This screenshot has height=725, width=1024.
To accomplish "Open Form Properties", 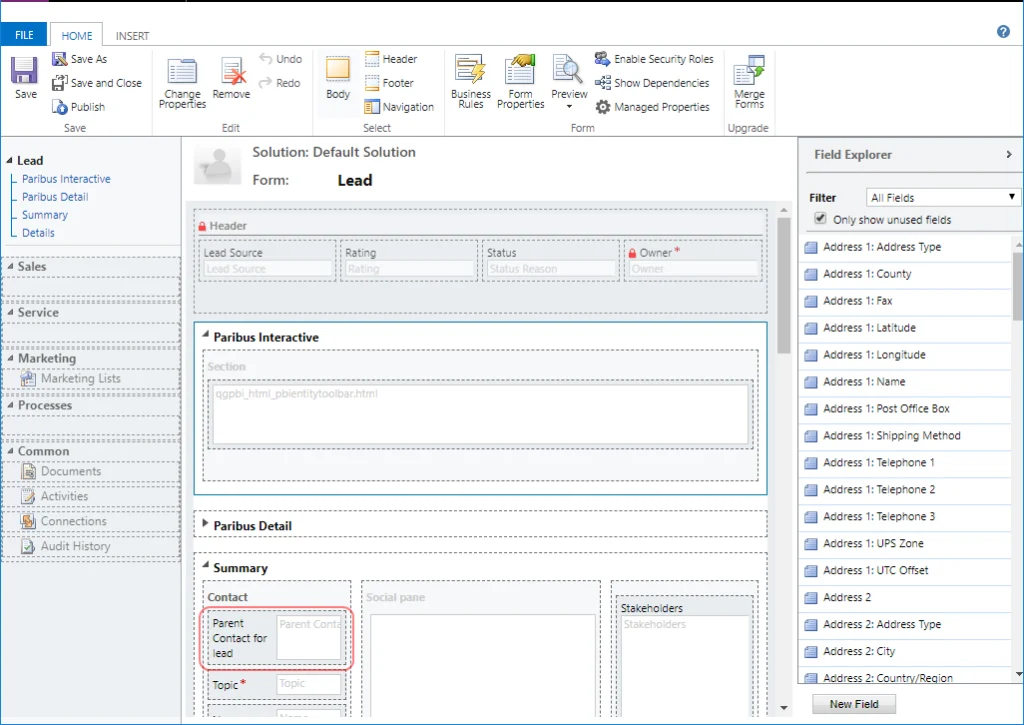I will coord(520,82).
